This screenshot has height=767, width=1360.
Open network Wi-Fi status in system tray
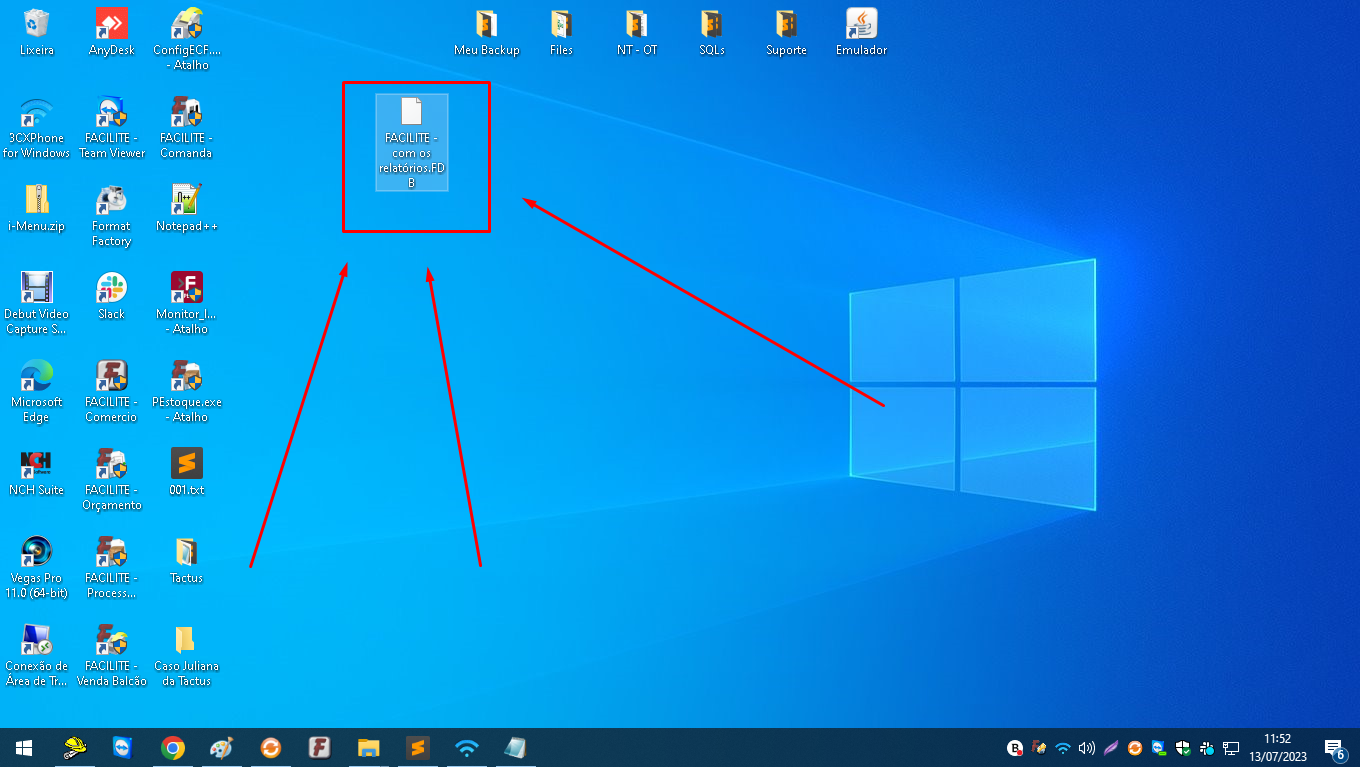1063,747
